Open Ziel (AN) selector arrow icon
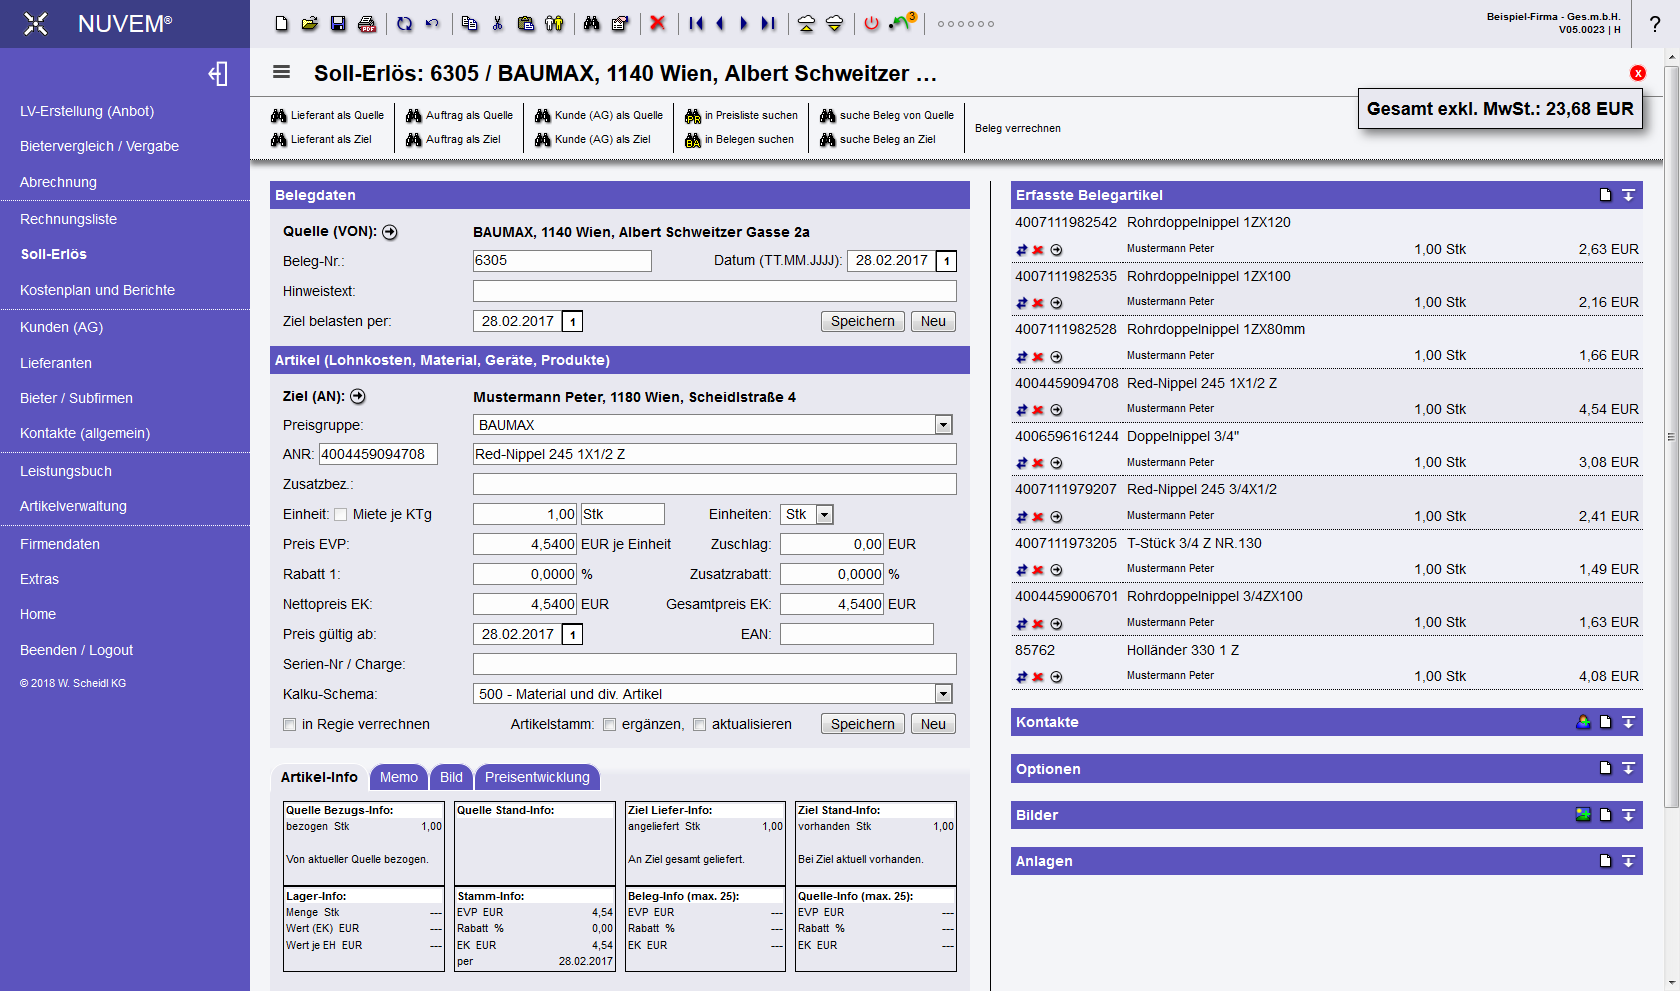Viewport: 1680px width, 991px height. pos(358,397)
